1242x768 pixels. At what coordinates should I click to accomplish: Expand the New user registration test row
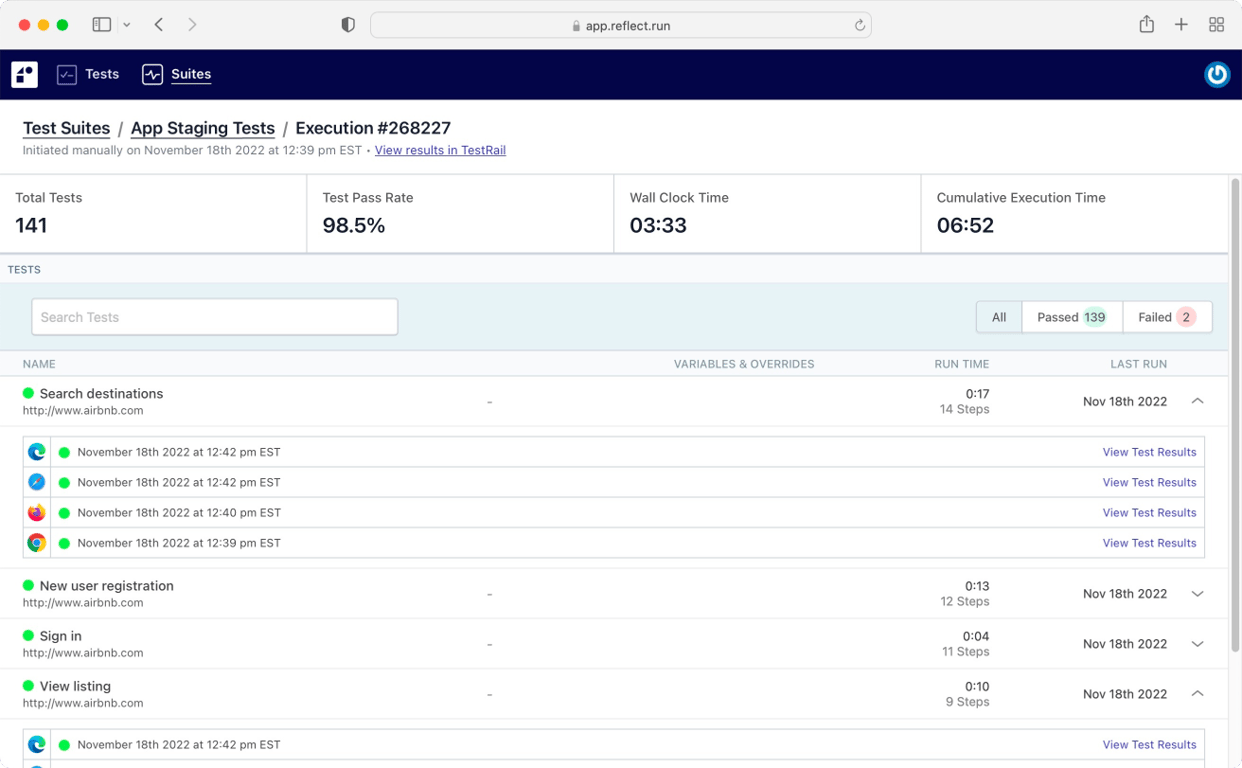pos(1197,594)
